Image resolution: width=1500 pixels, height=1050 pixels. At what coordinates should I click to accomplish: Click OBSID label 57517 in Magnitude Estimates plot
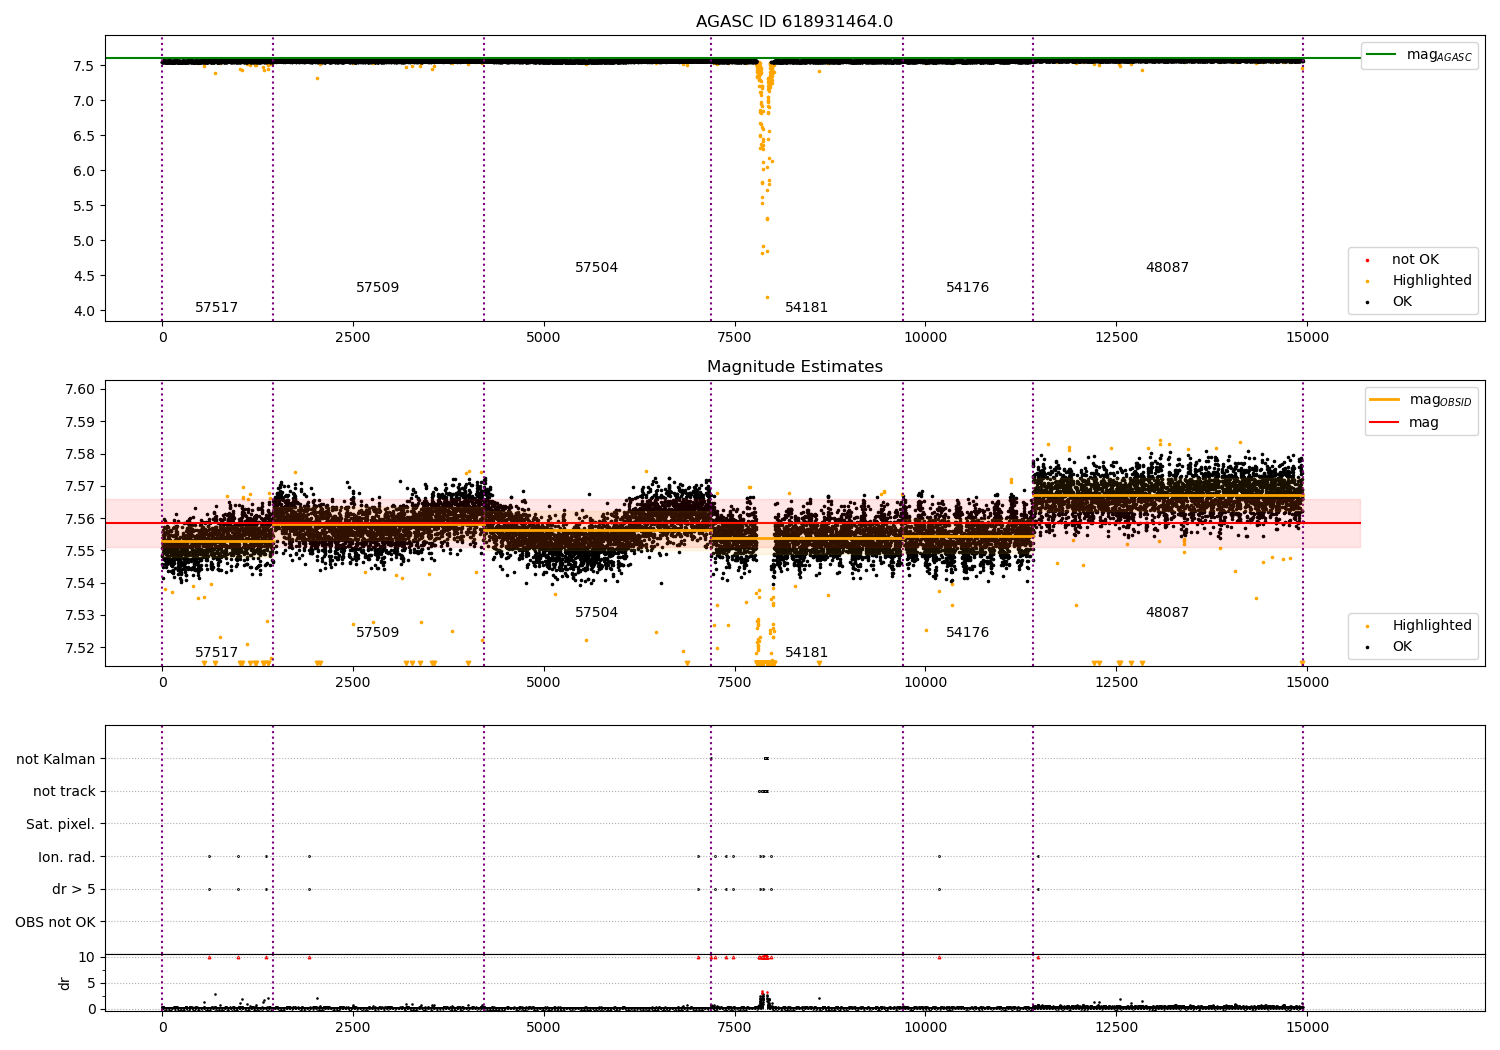(216, 653)
